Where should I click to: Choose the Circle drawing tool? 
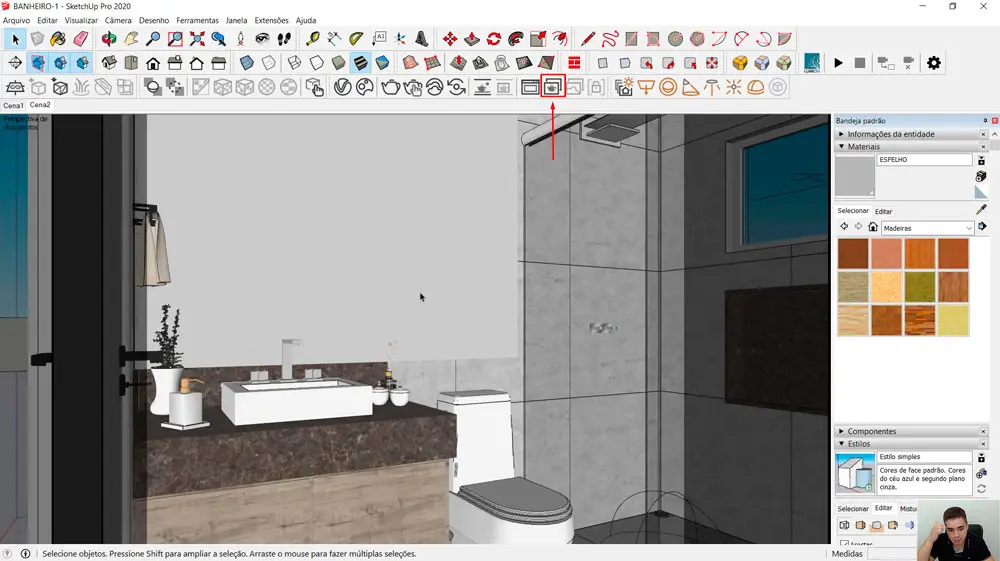point(675,40)
